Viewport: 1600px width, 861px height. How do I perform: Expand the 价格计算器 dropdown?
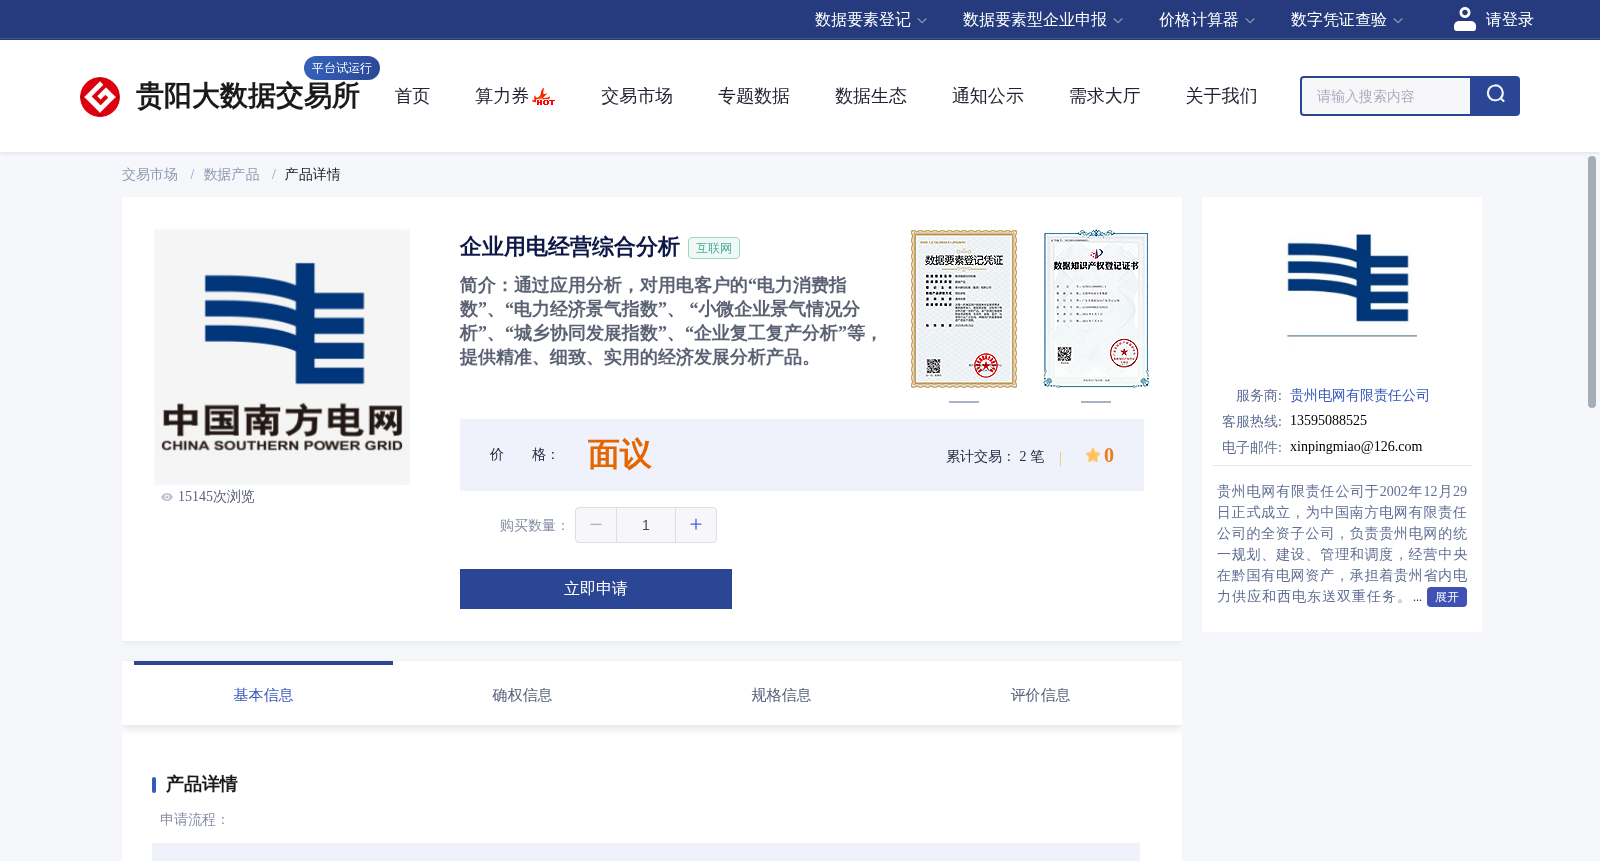coord(1207,20)
